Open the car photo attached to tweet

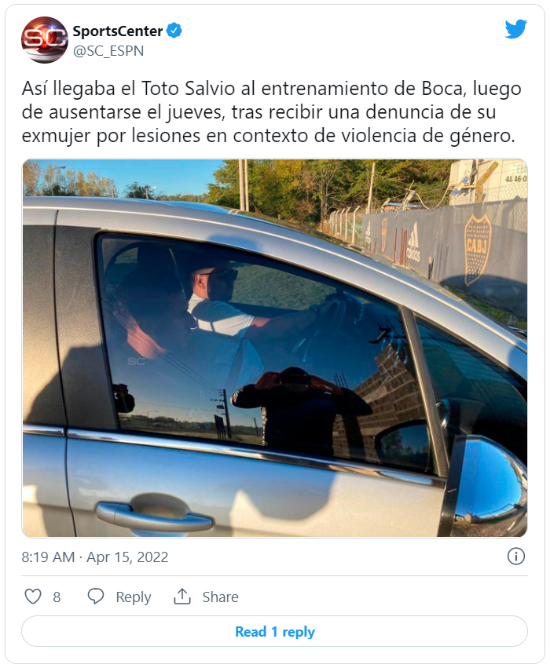274,348
